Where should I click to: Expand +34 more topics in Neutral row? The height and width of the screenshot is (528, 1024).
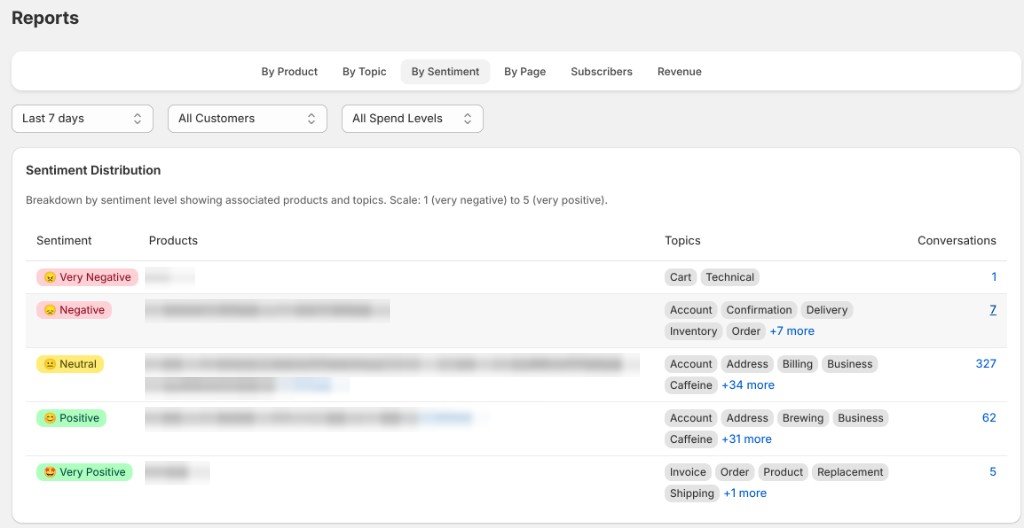point(748,386)
